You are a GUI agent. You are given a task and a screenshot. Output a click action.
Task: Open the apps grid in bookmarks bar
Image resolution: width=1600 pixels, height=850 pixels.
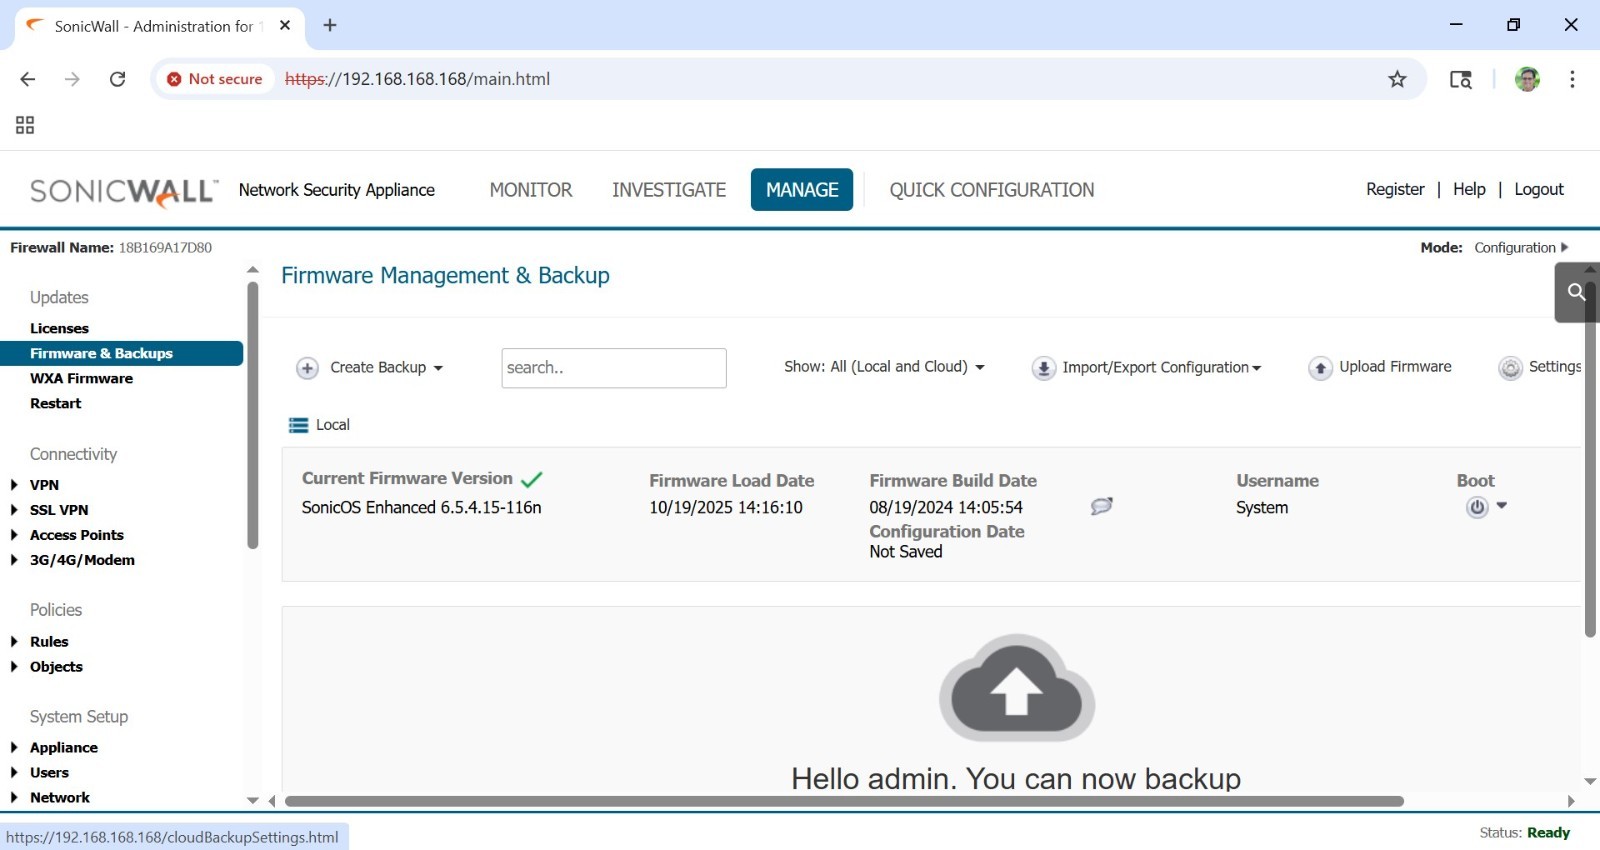(25, 125)
